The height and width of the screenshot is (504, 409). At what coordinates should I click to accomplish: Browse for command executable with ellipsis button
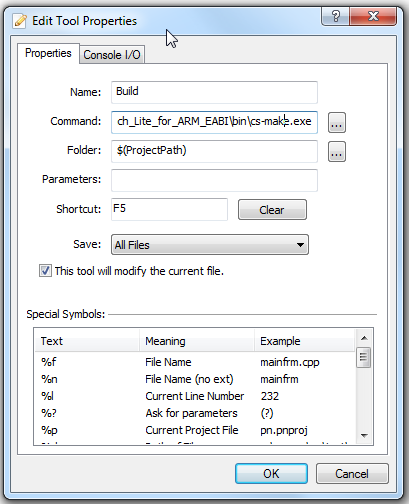pyautogui.click(x=337, y=122)
